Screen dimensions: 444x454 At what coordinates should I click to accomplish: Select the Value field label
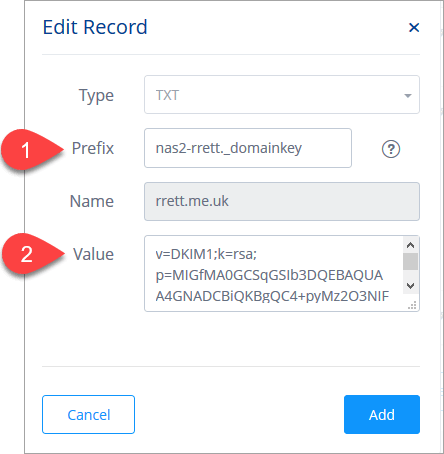tap(93, 254)
